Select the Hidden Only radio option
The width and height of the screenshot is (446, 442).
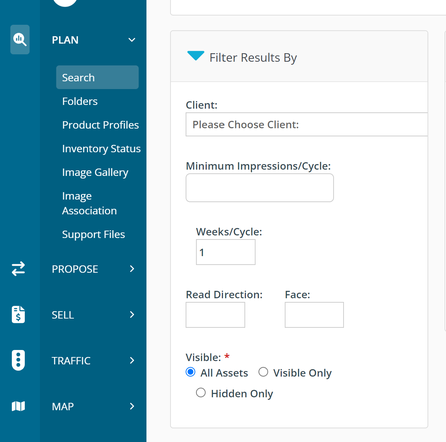(201, 393)
